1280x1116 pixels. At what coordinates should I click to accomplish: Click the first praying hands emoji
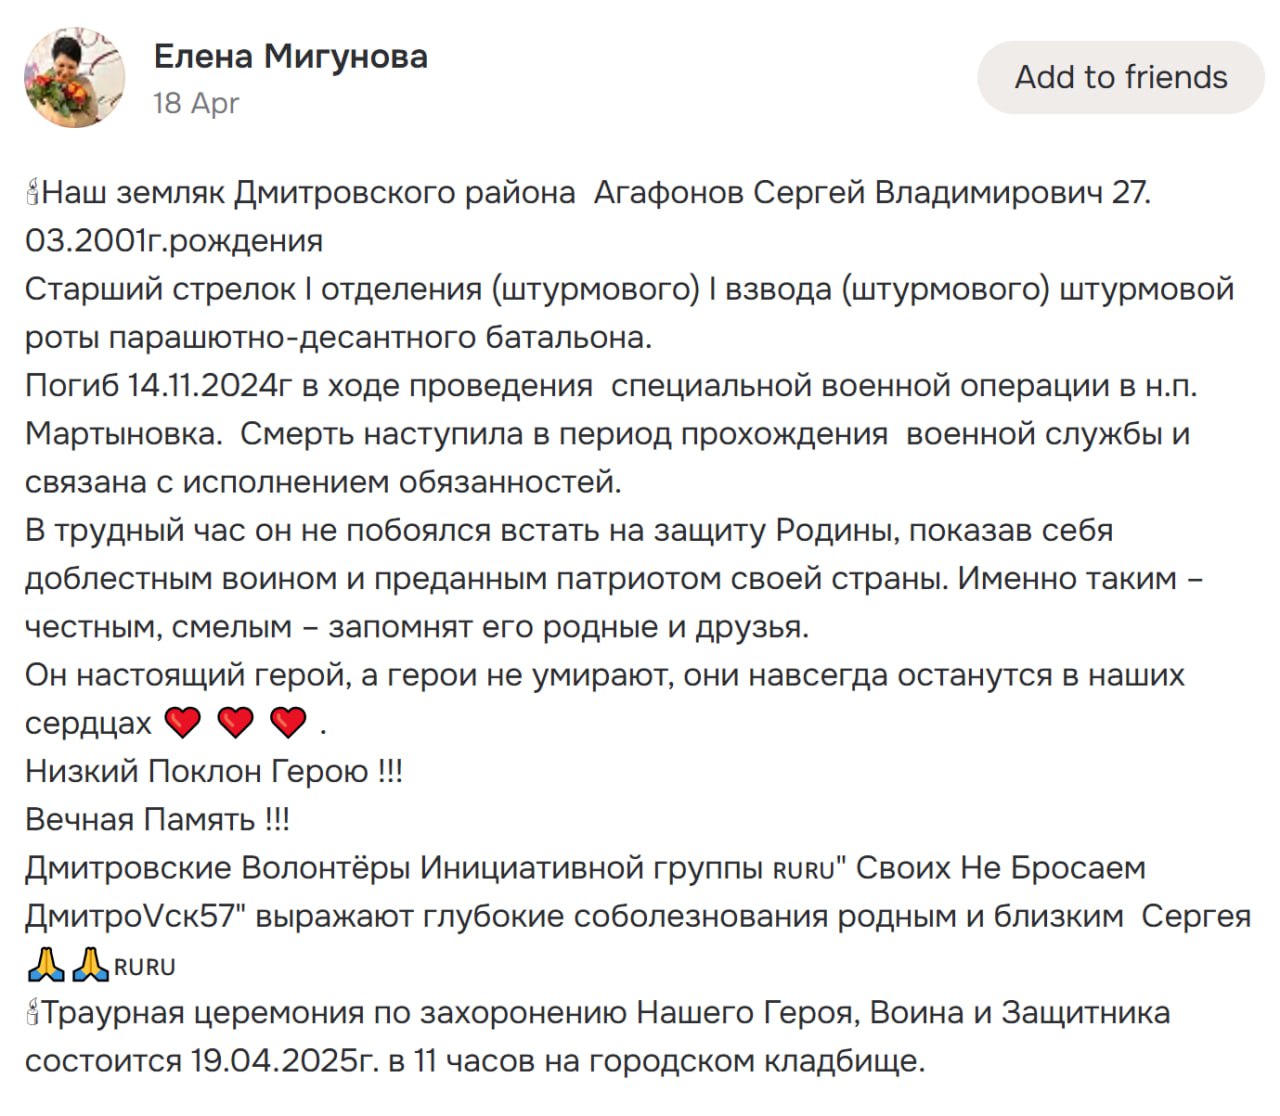click(x=46, y=965)
